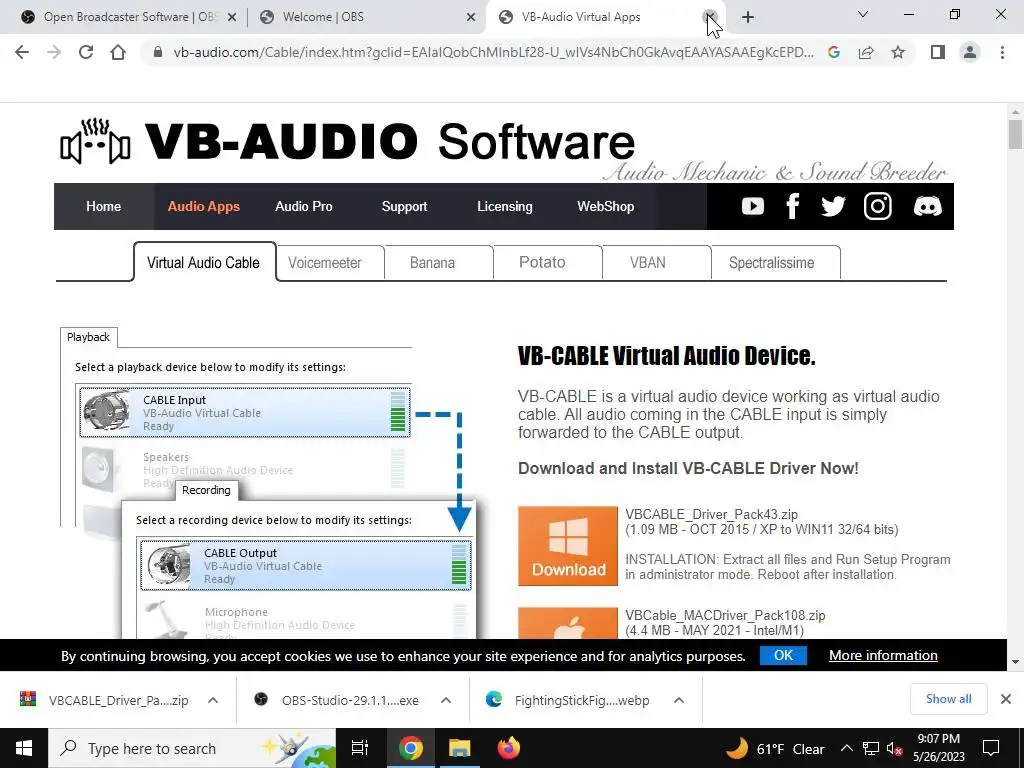Go forward in the browser
The height and width of the screenshot is (768, 1024).
point(54,52)
